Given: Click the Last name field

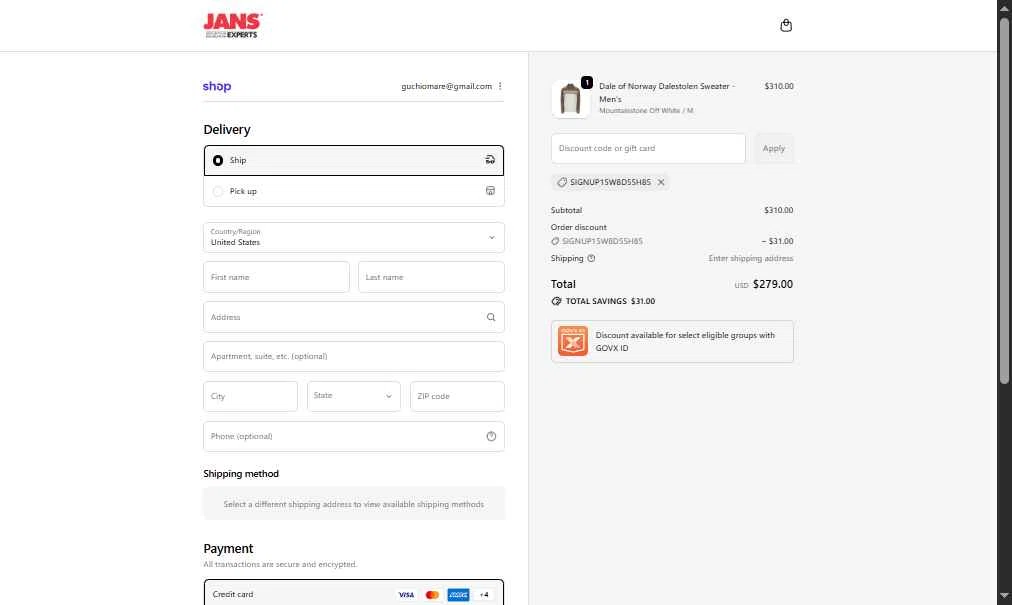Looking at the screenshot, I should [431, 277].
